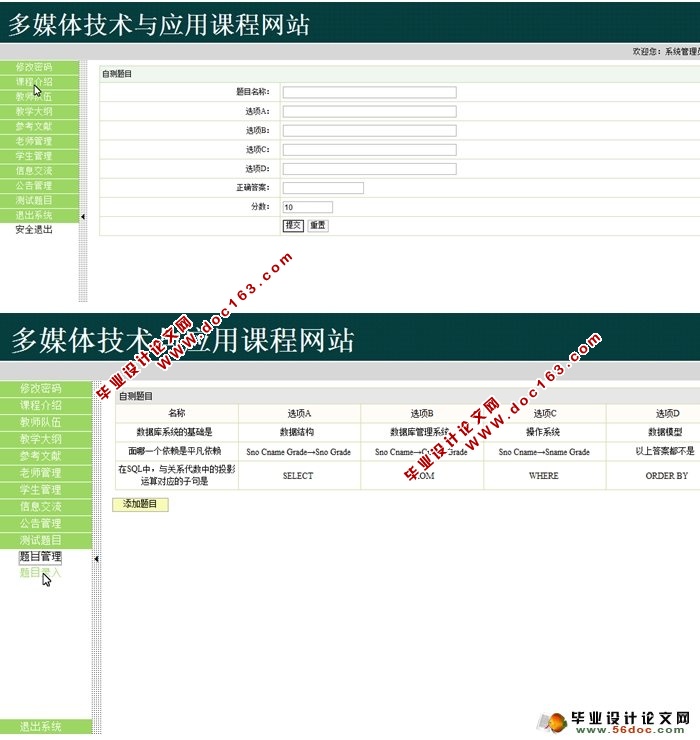Open 修改密码 menu on the list page
The height and width of the screenshot is (740, 700).
pos(46,388)
